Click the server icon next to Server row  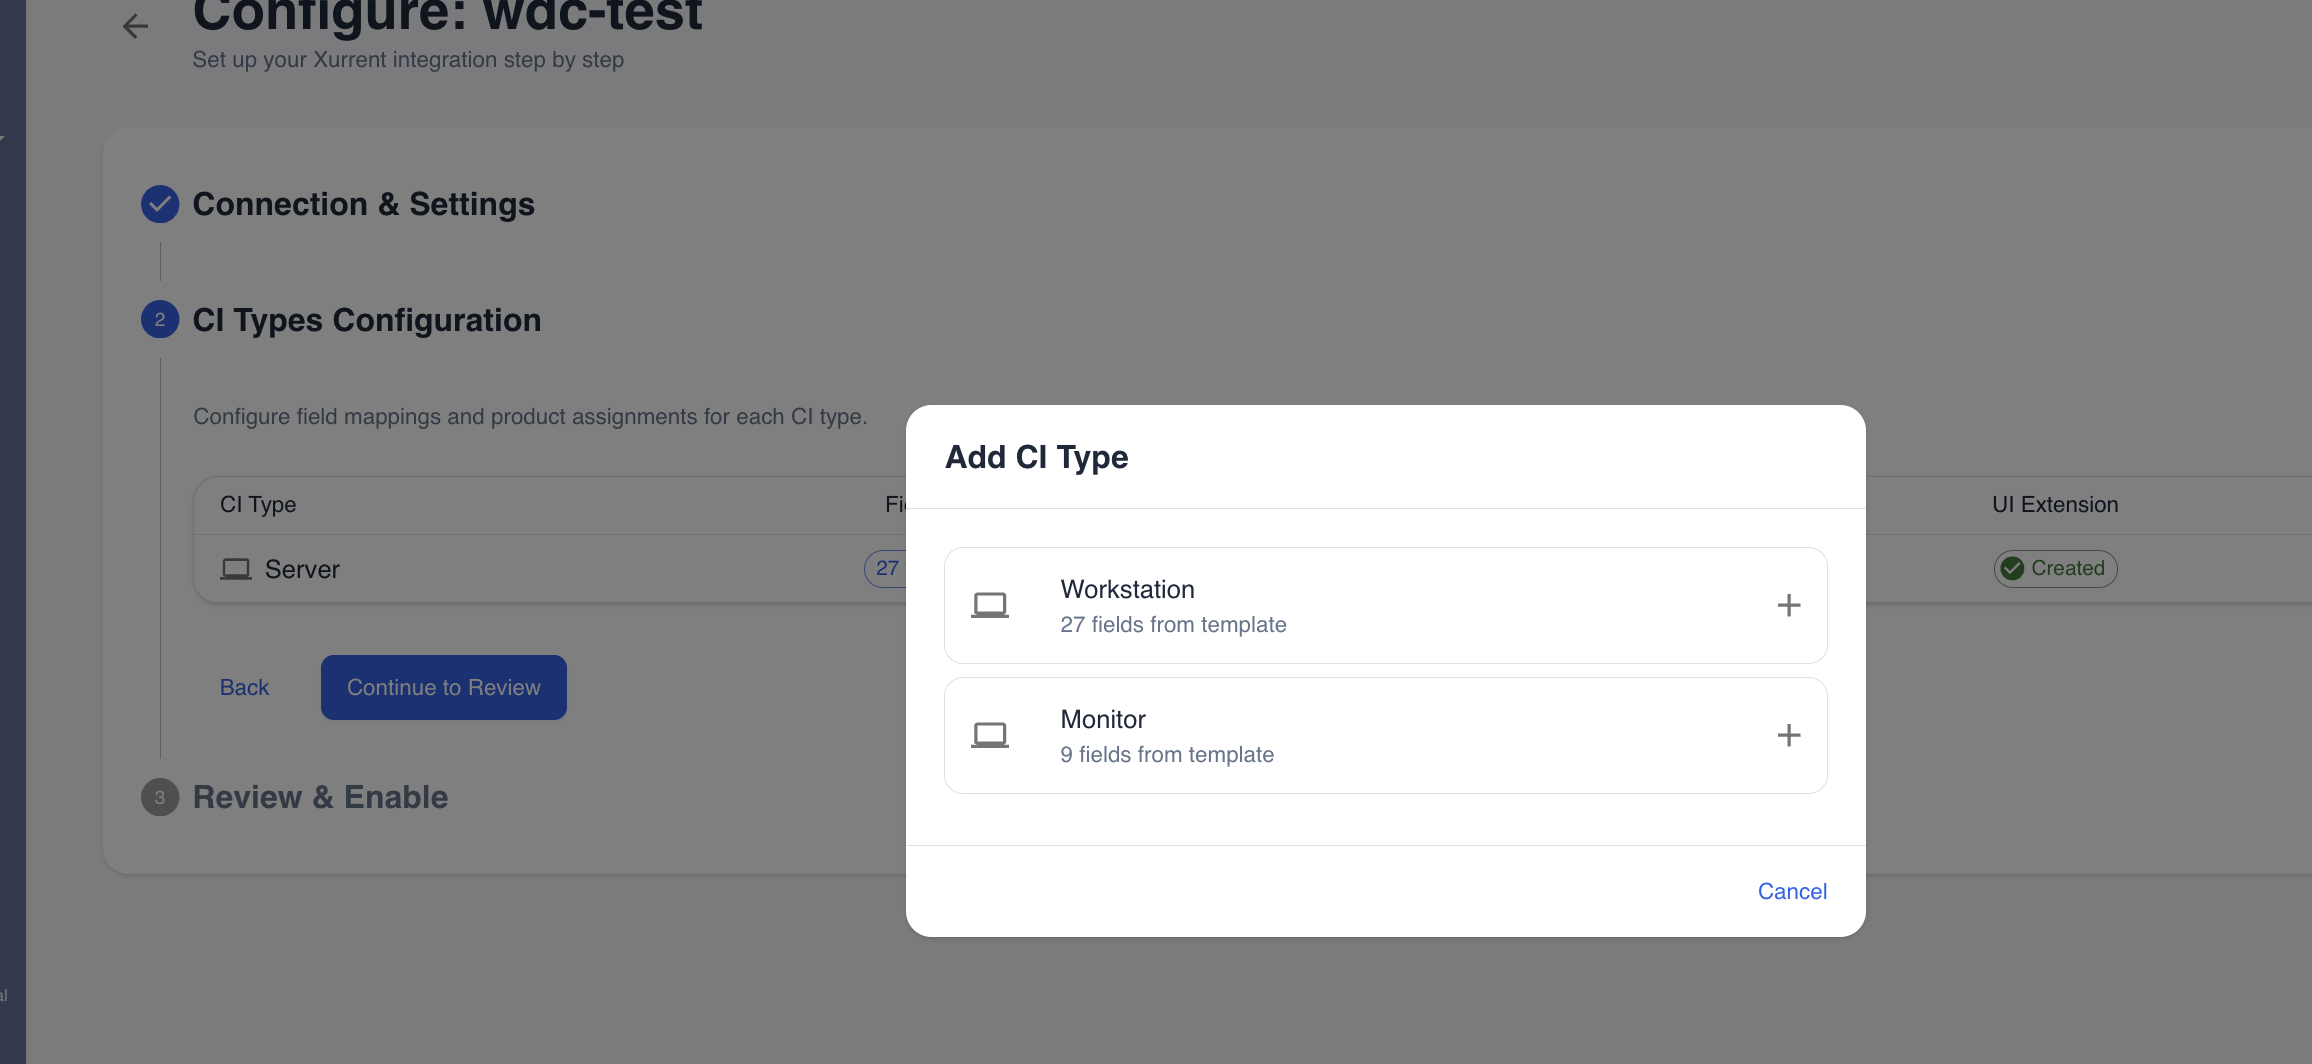pyautogui.click(x=236, y=568)
